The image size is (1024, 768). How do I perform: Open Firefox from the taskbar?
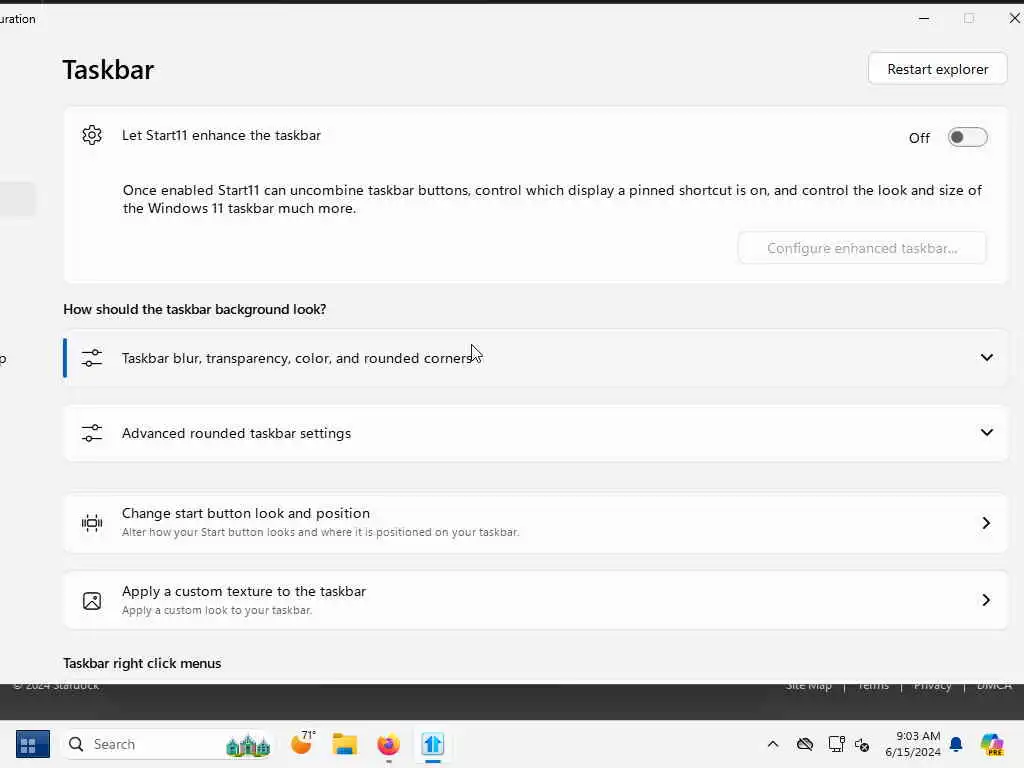click(x=389, y=744)
